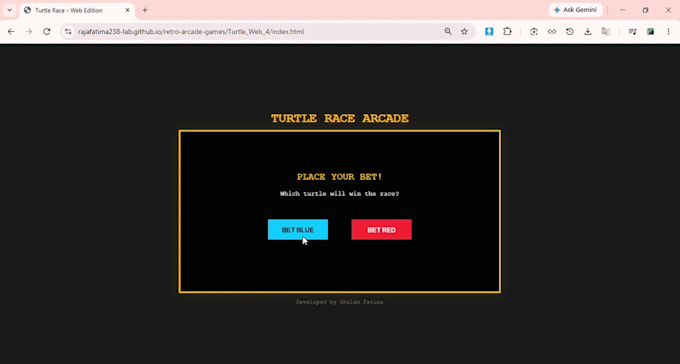Screen dimensions: 680x364
Task: Click the copy link chain icon
Action: (x=552, y=32)
